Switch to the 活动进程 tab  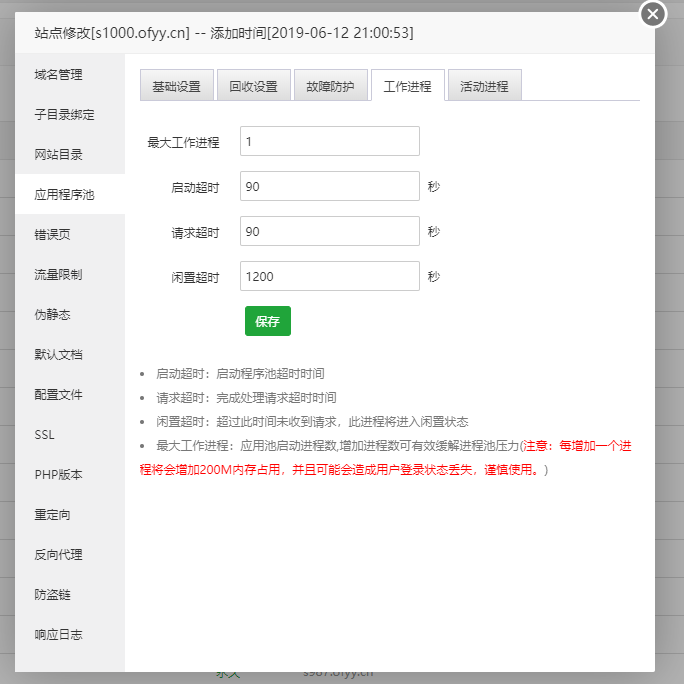pos(485,86)
